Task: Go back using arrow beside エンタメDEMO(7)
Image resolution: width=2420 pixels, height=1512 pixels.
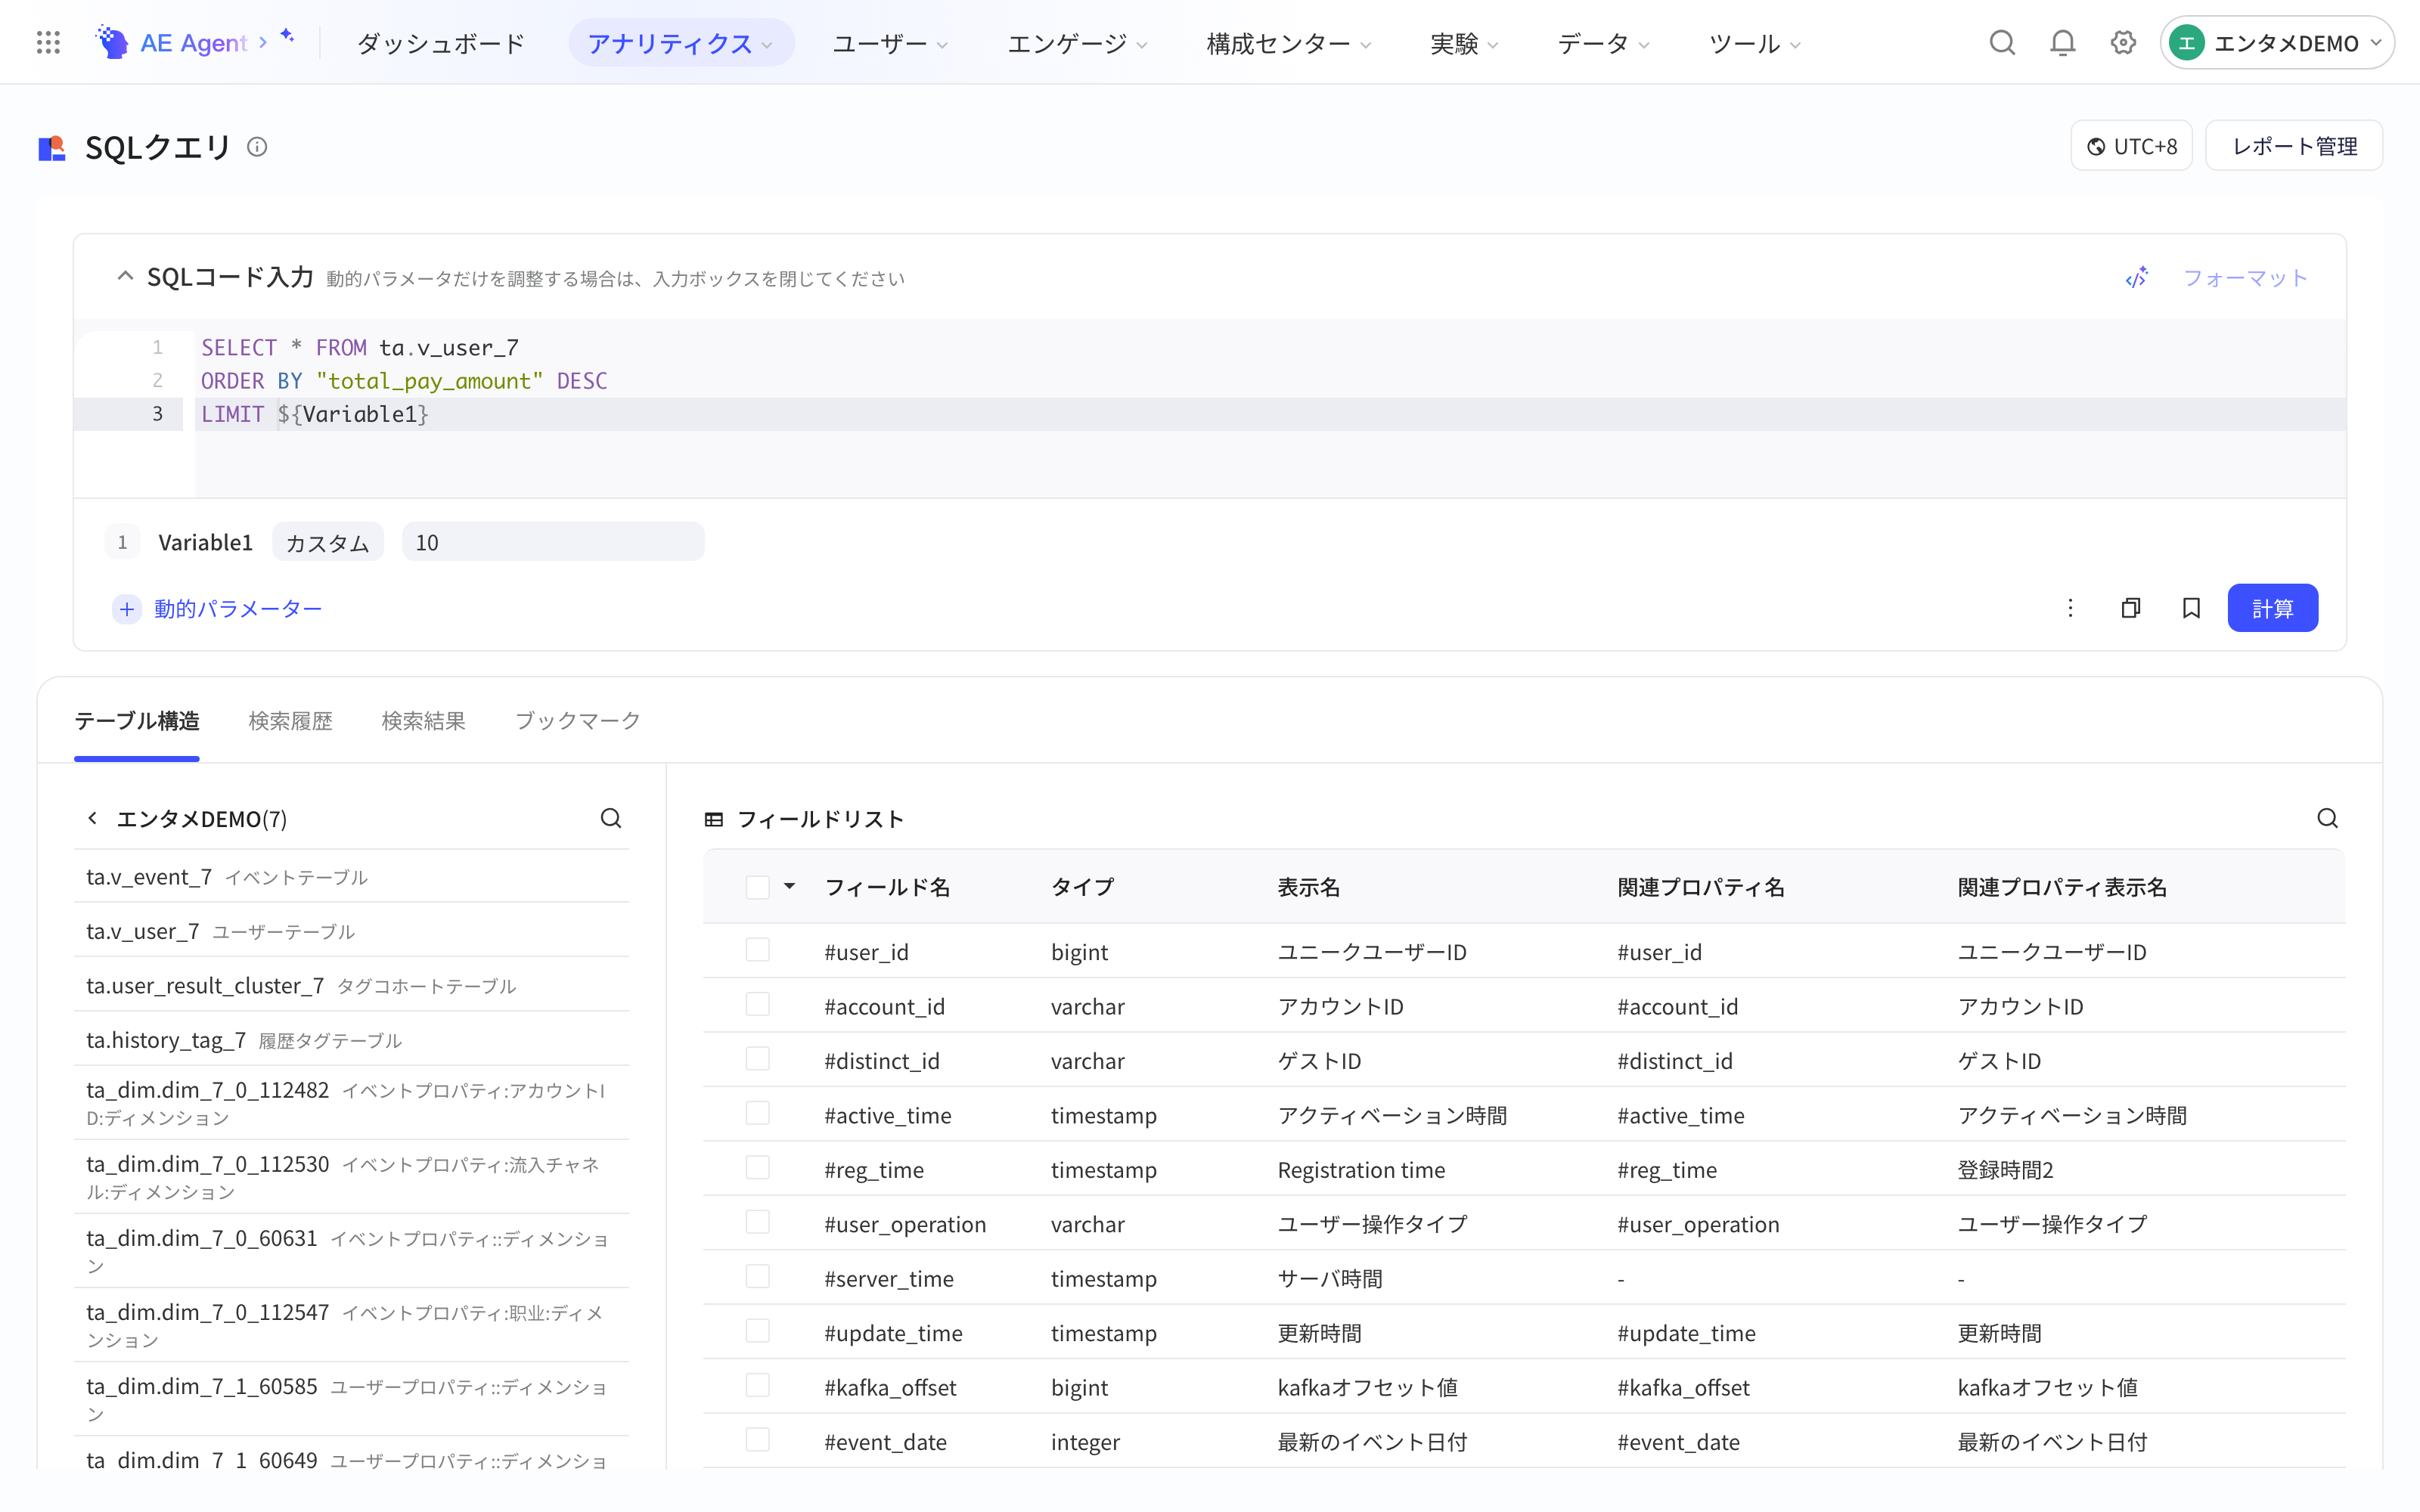Action: 92,818
